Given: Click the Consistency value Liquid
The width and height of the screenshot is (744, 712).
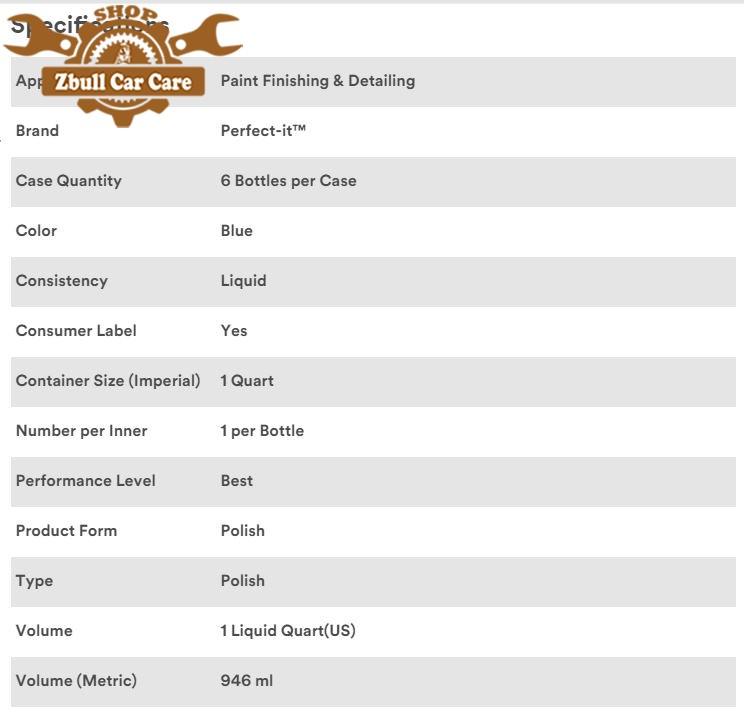Looking at the screenshot, I should point(243,281).
